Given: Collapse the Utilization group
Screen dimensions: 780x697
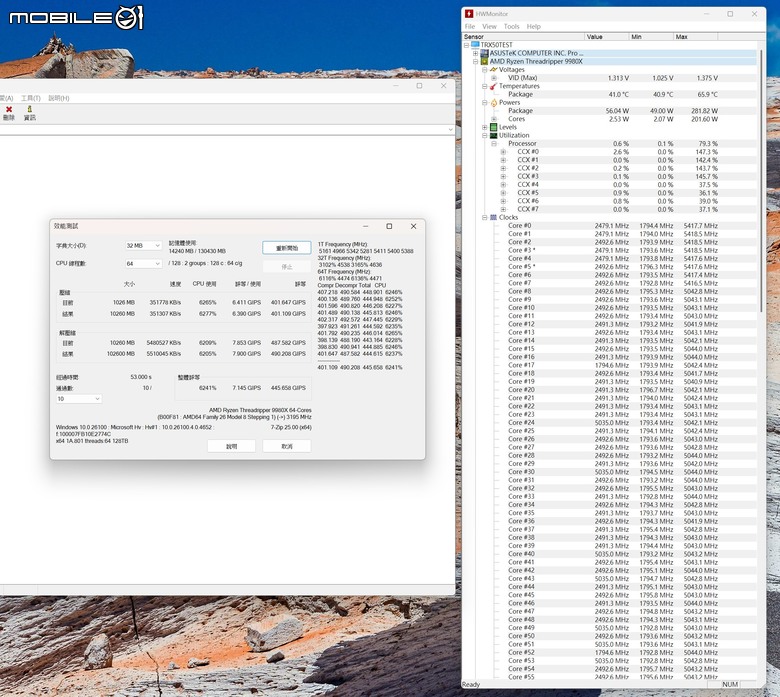Looking at the screenshot, I should coord(485,135).
